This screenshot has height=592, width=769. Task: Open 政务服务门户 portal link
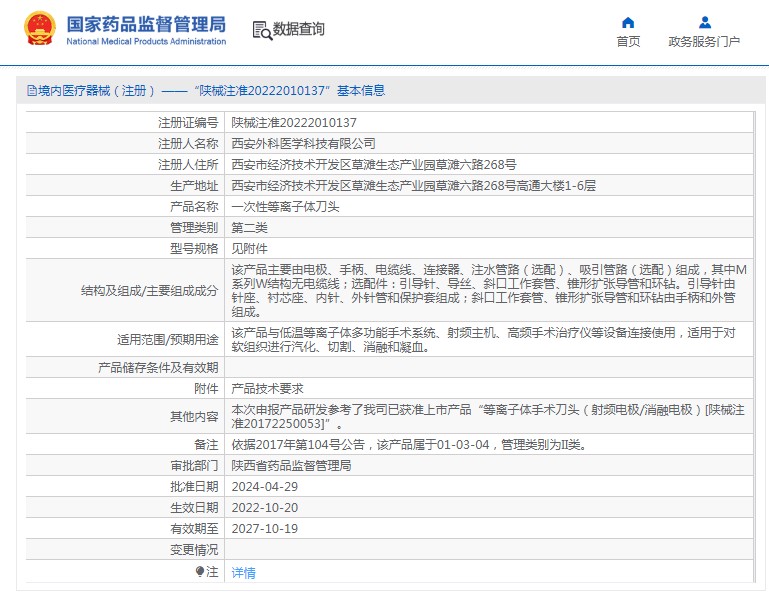click(x=704, y=42)
